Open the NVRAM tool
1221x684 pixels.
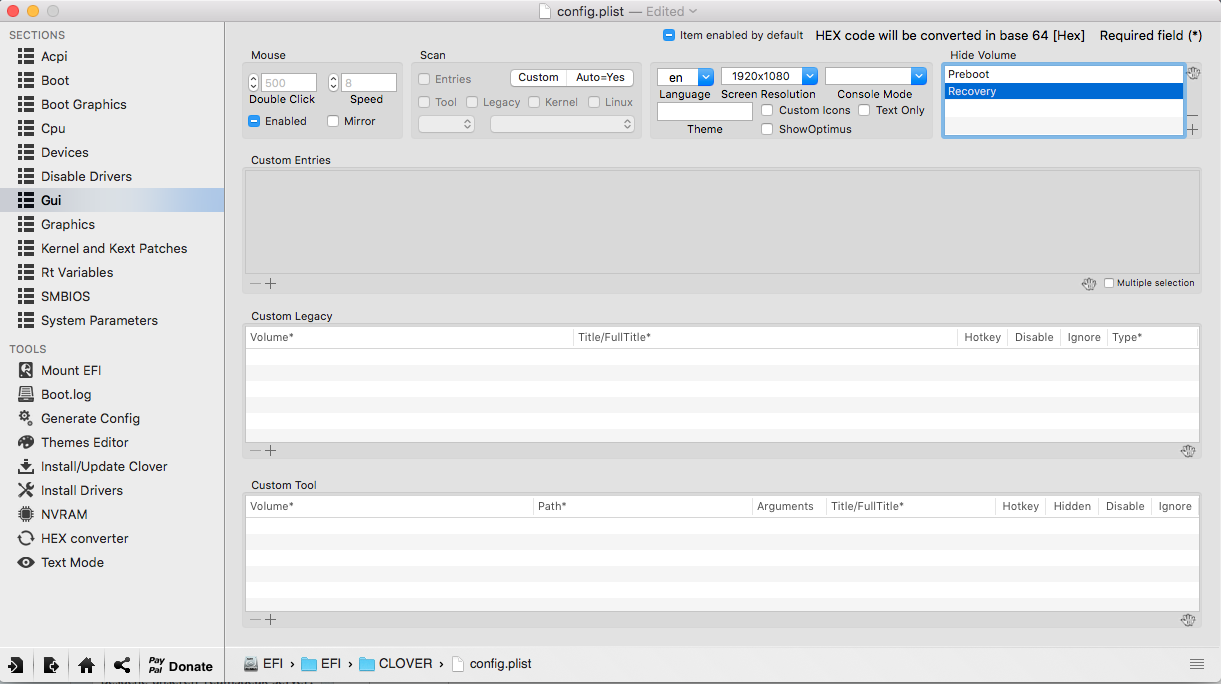pos(63,514)
